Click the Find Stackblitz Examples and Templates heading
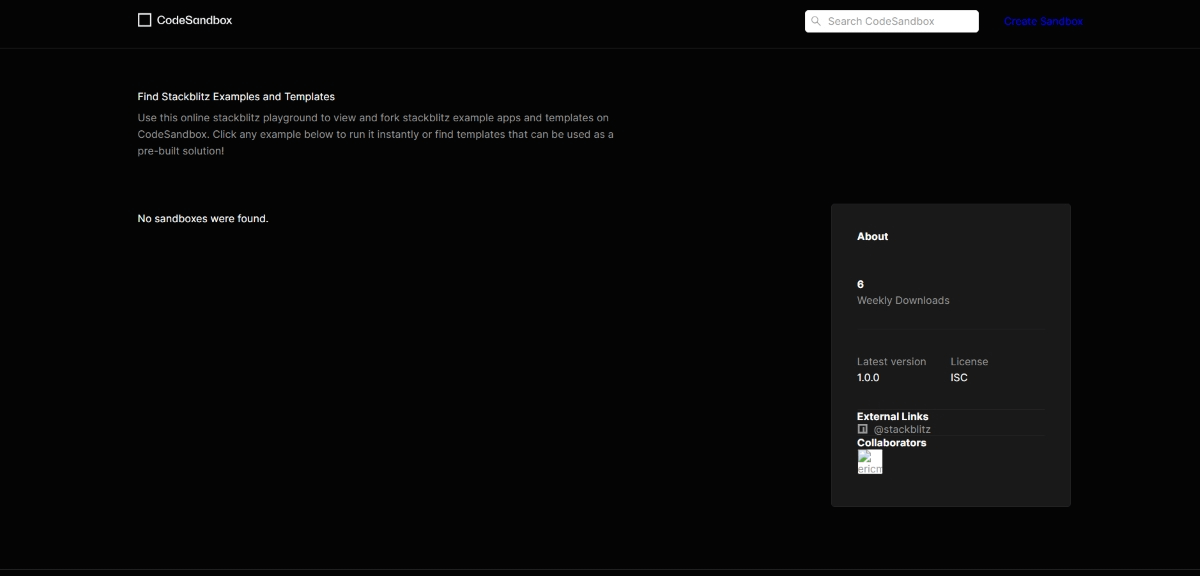The height and width of the screenshot is (576, 1200). (x=236, y=97)
